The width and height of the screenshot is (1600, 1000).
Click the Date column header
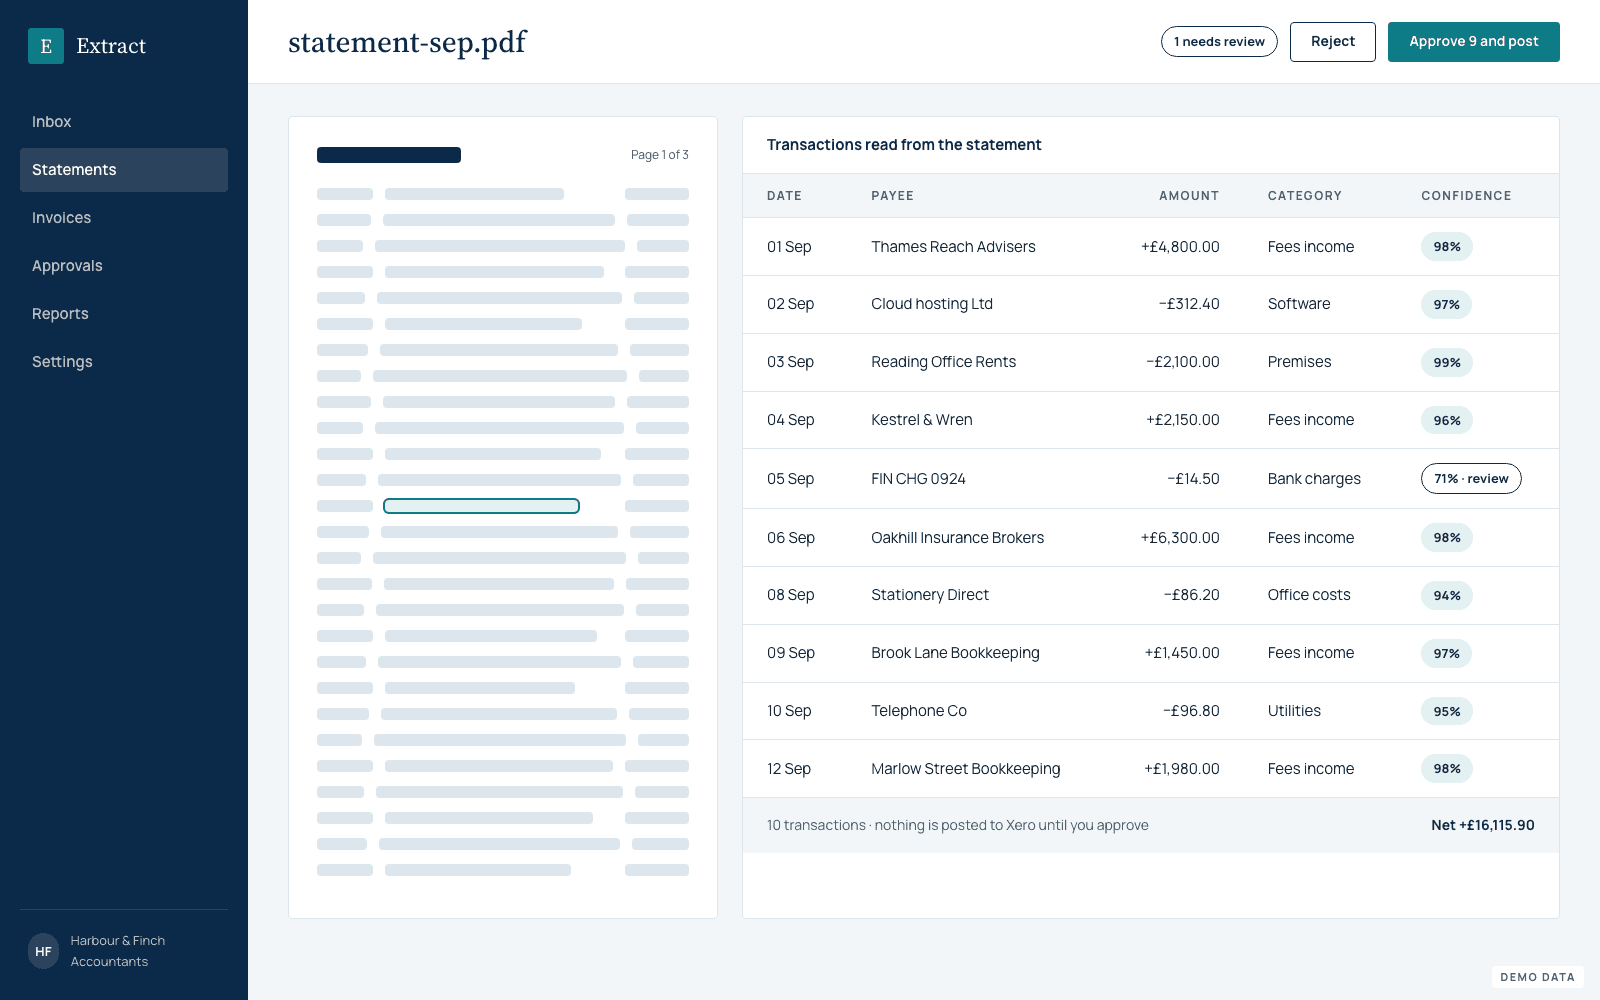[x=784, y=196]
